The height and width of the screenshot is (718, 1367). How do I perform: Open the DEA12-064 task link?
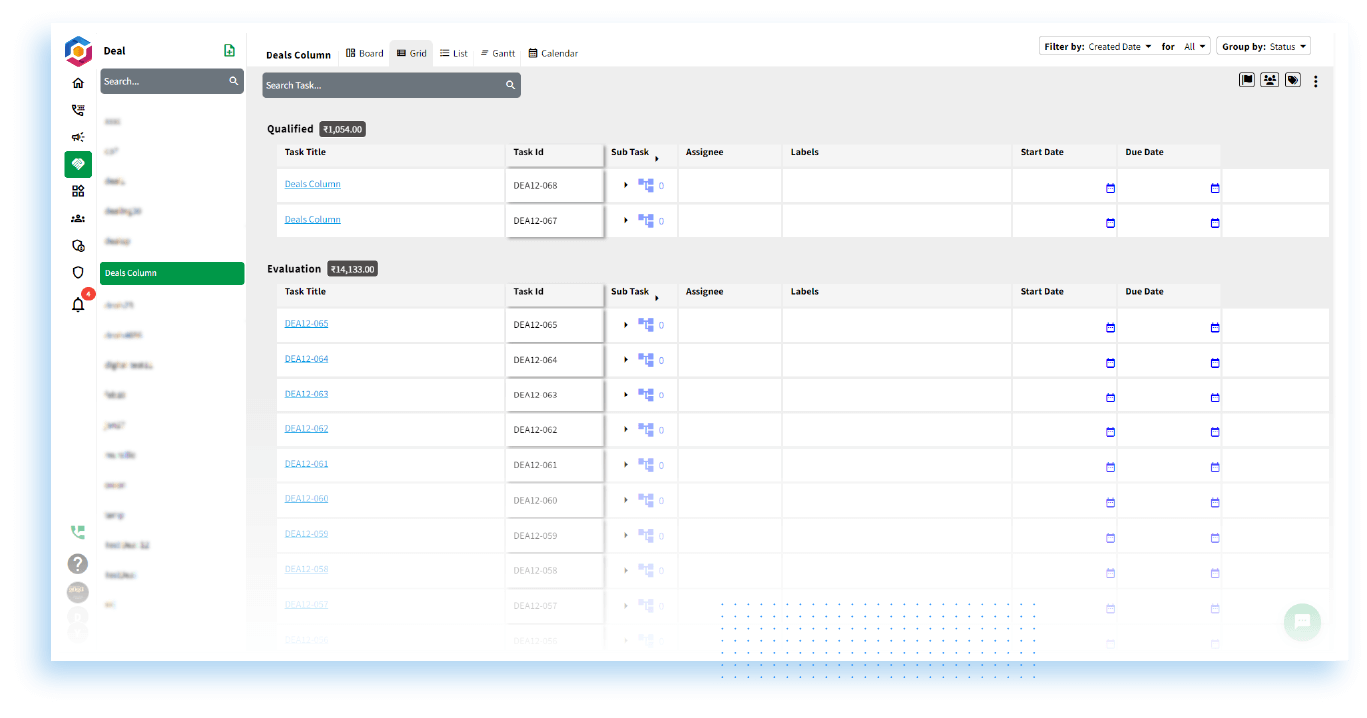(306, 358)
